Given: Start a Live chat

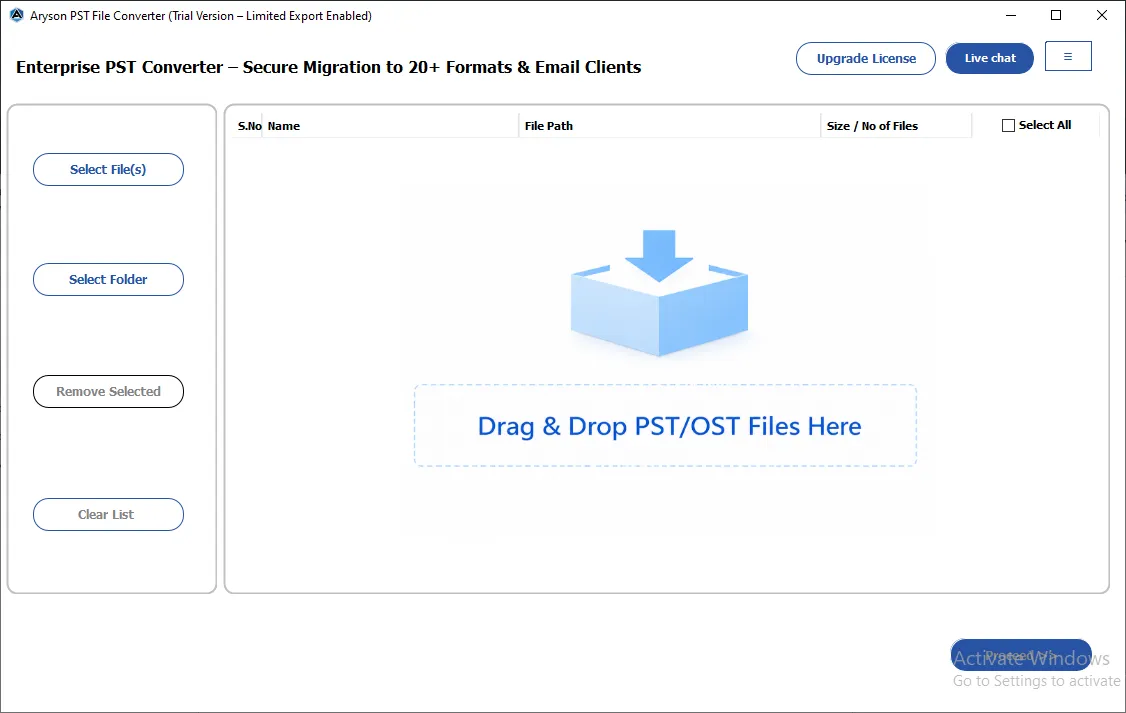Looking at the screenshot, I should pos(990,58).
